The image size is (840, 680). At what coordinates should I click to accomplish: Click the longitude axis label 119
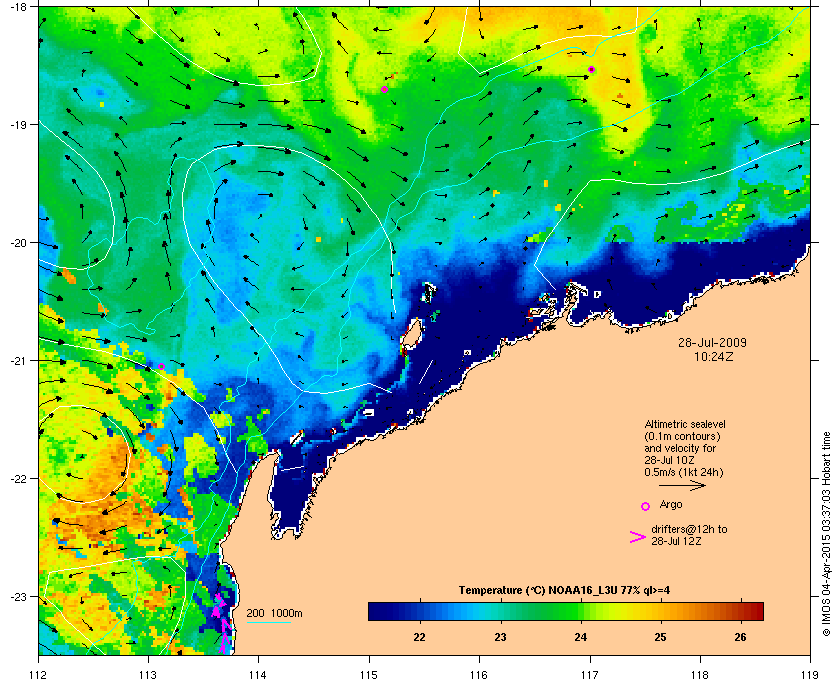(x=810, y=674)
